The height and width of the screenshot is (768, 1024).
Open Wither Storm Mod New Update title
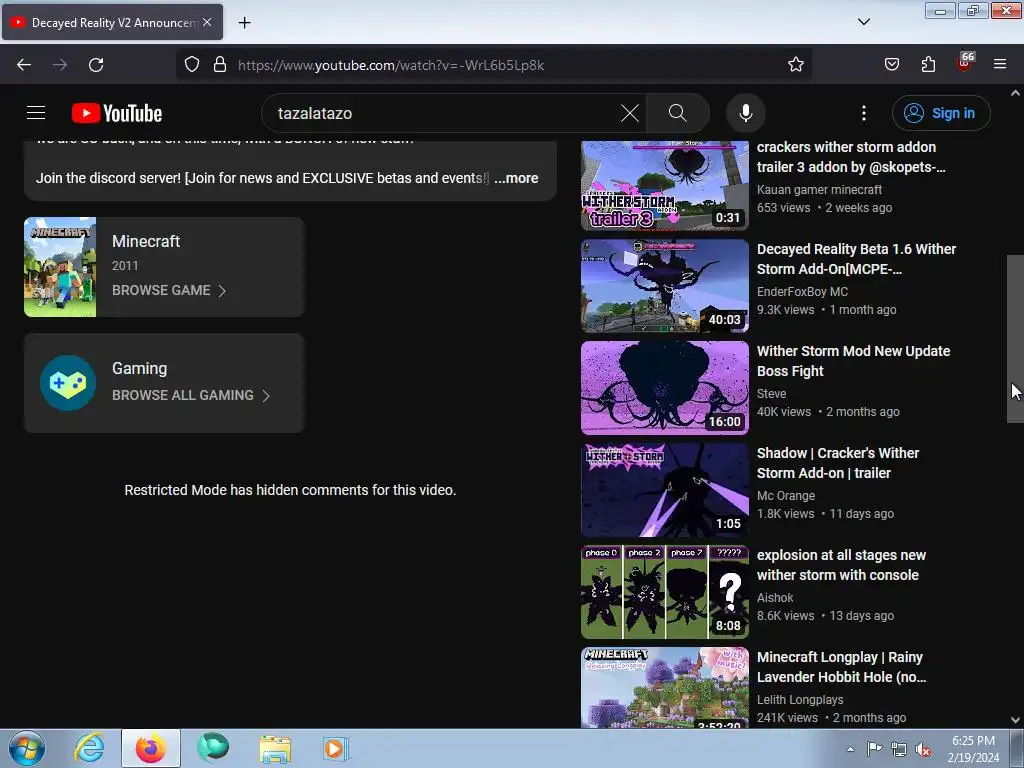pos(853,361)
